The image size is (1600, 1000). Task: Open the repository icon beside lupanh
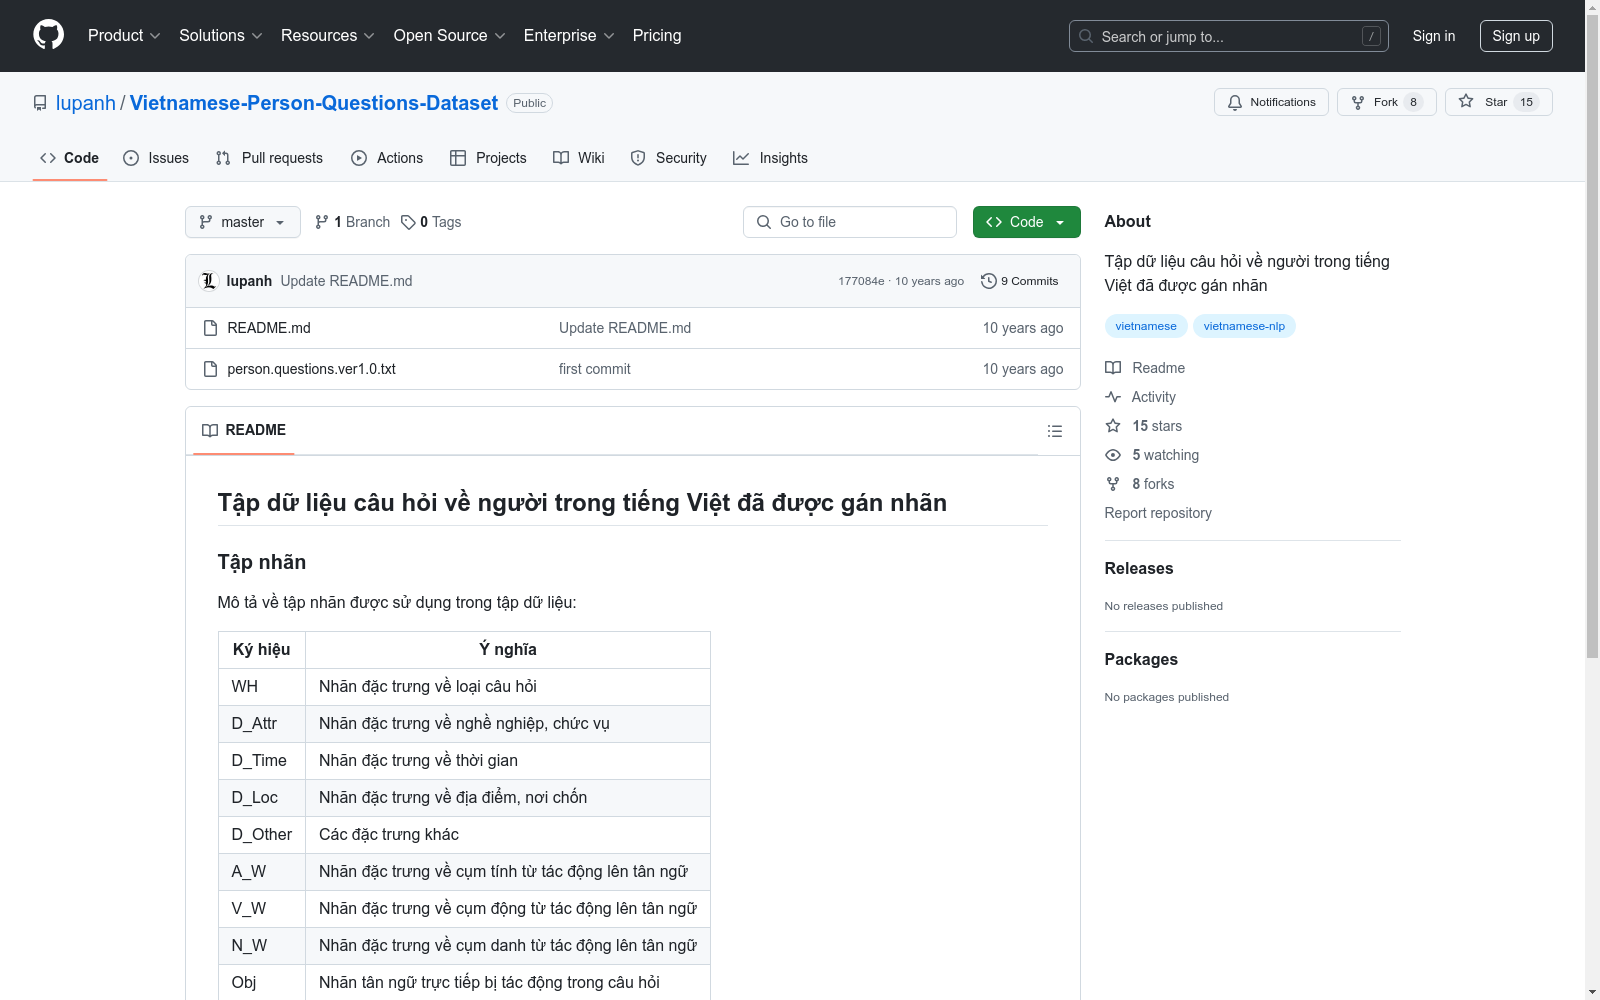pyautogui.click(x=40, y=103)
